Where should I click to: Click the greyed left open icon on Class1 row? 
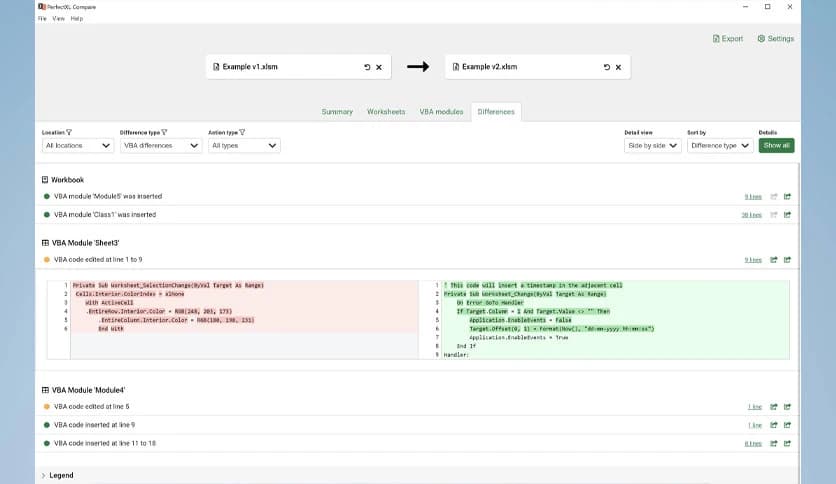coord(774,215)
